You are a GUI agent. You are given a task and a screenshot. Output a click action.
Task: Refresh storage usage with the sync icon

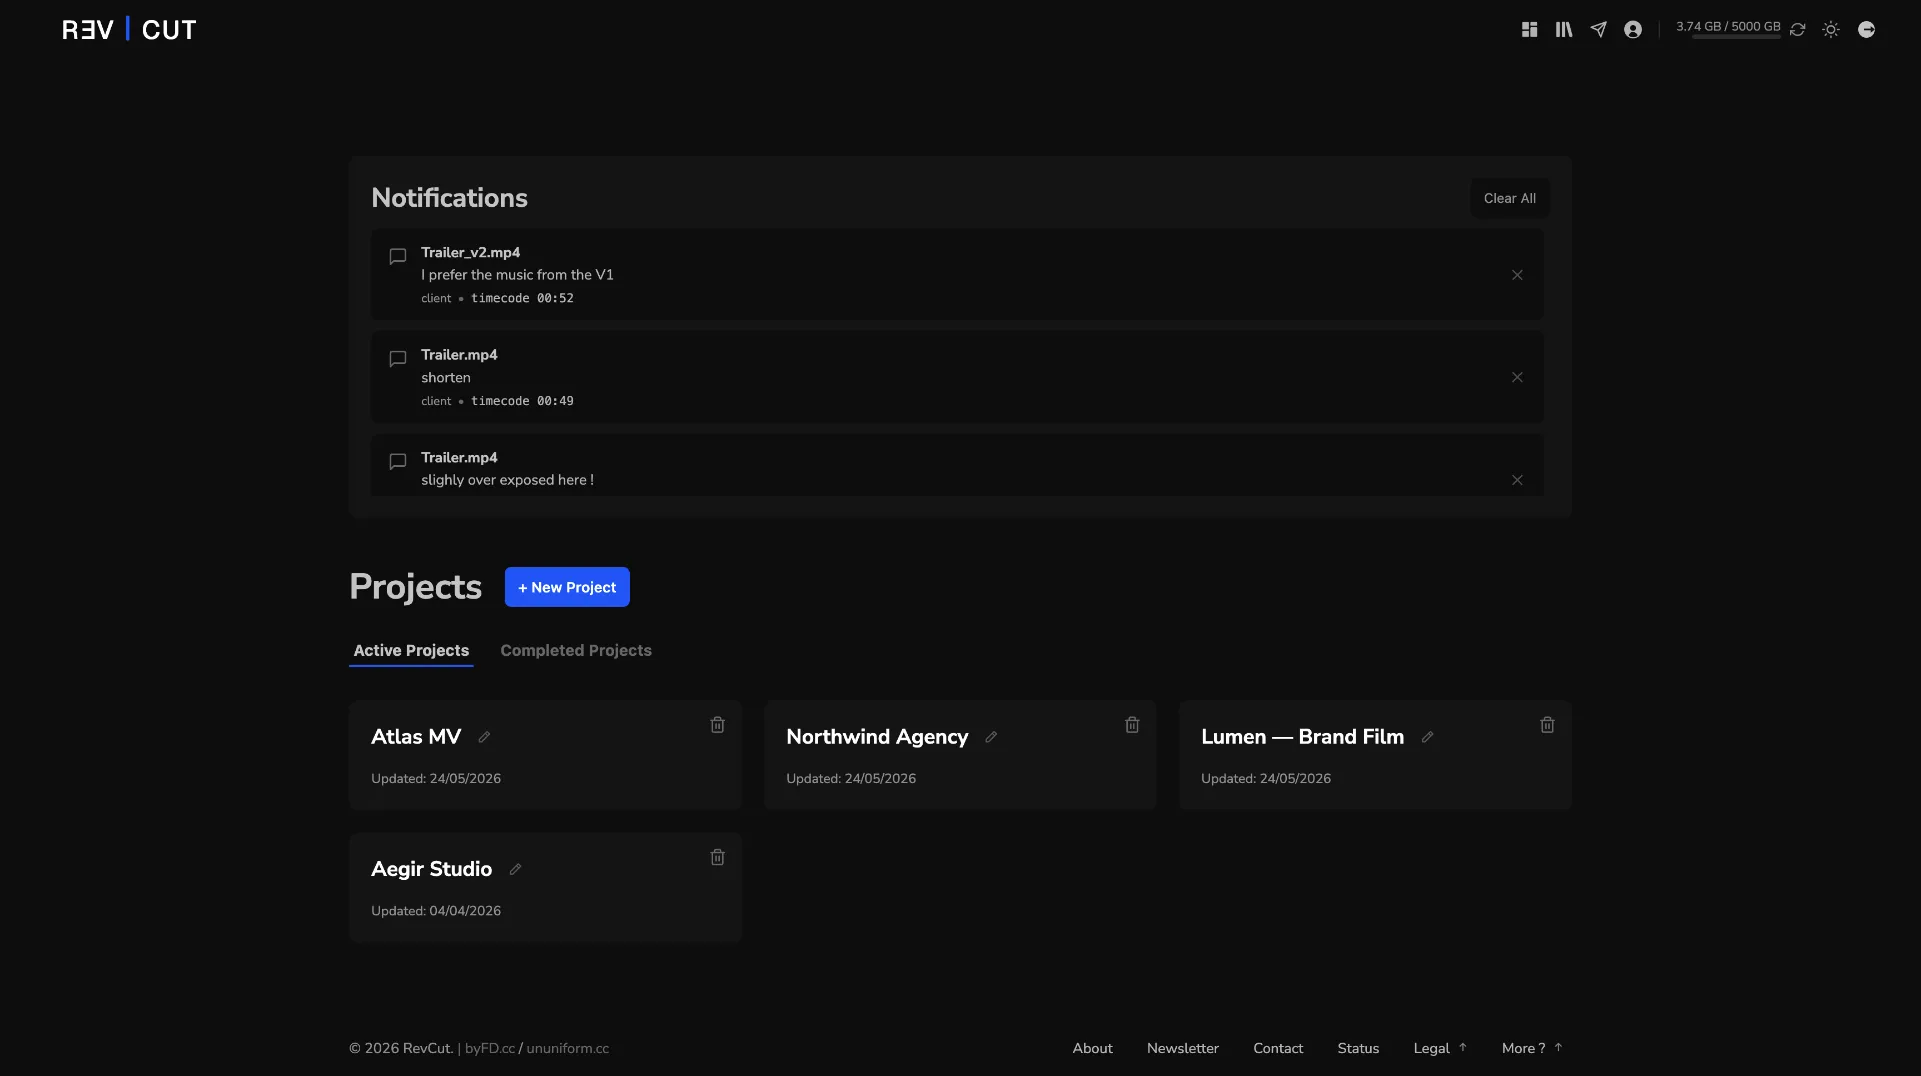pyautogui.click(x=1798, y=30)
